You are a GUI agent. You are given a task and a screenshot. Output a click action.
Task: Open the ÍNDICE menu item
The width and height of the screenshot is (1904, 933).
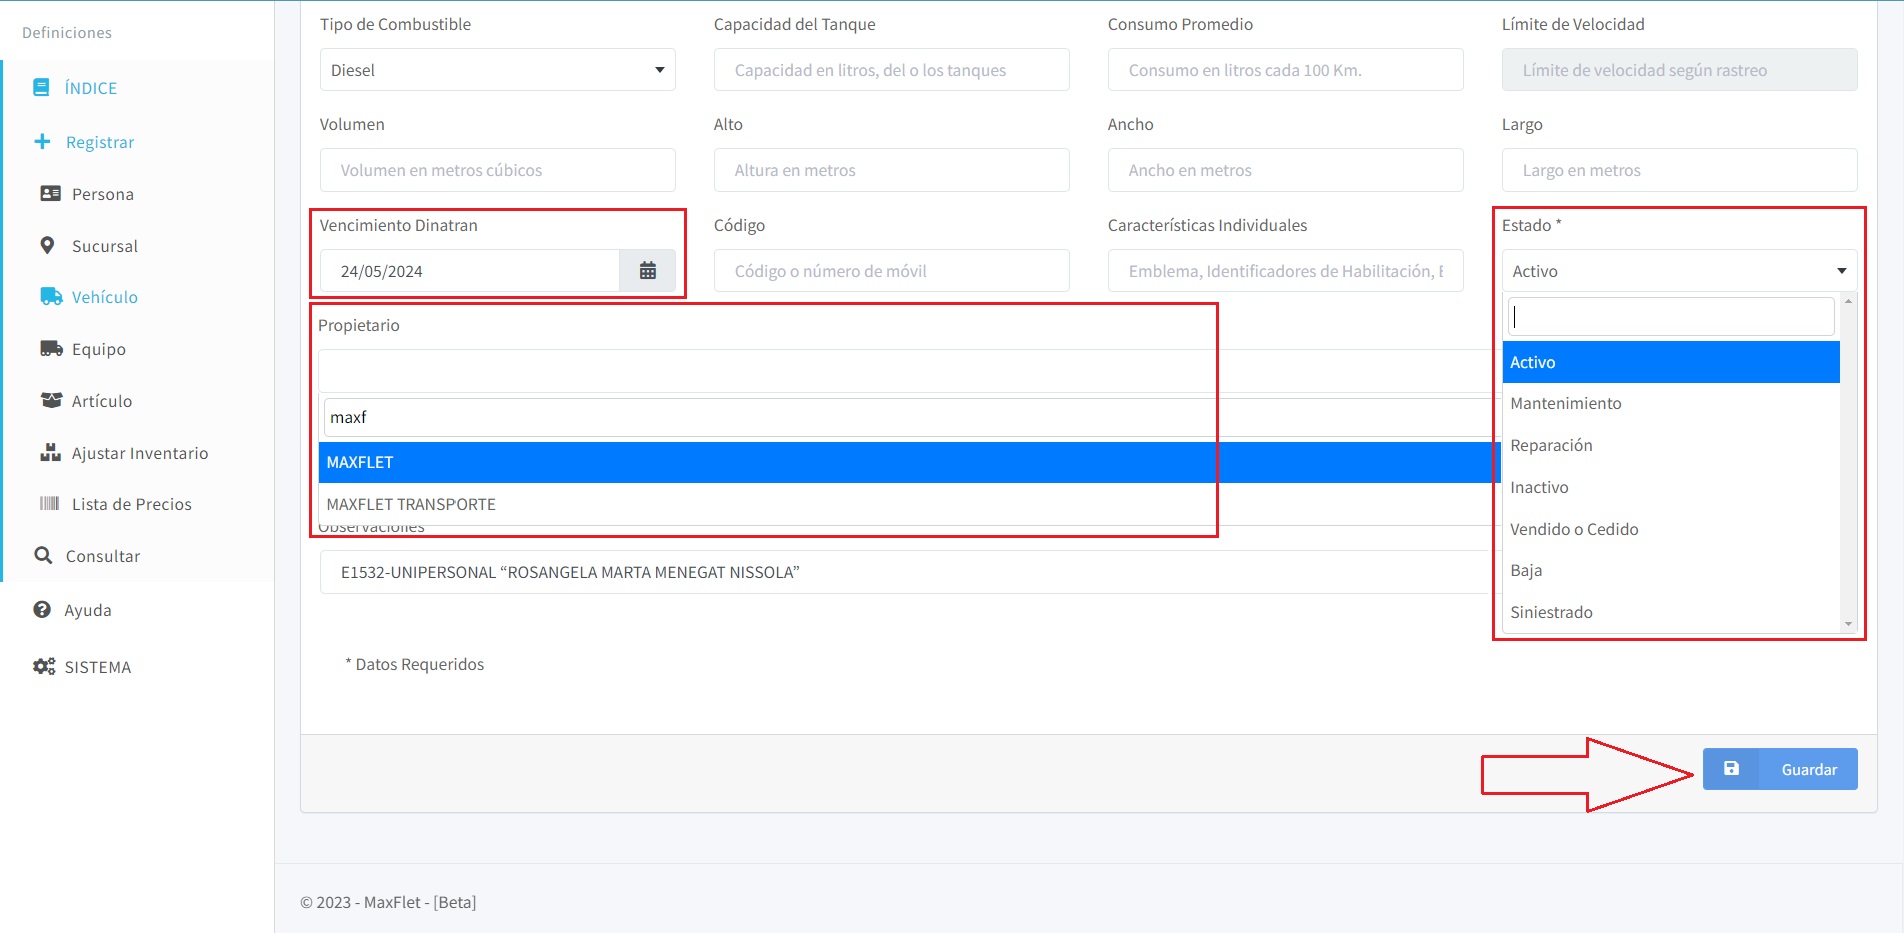(x=90, y=88)
